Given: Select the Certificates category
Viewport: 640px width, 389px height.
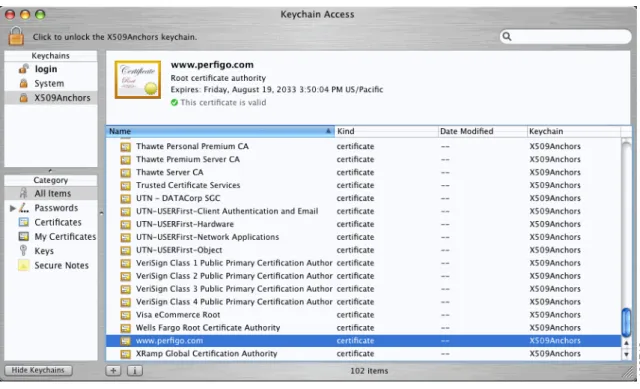Looking at the screenshot, I should [x=51, y=222].
